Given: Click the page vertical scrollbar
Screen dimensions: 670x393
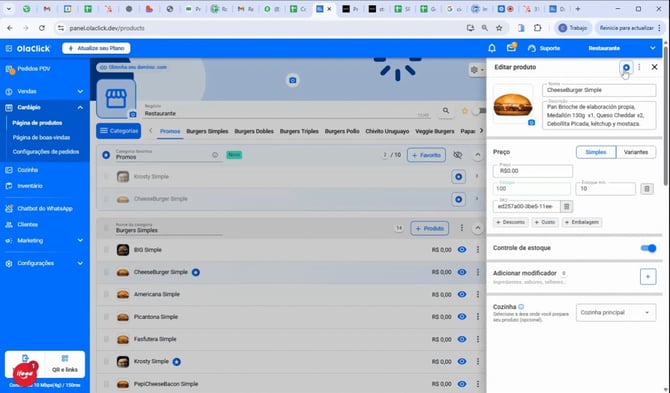Looking at the screenshot, I should point(666,115).
